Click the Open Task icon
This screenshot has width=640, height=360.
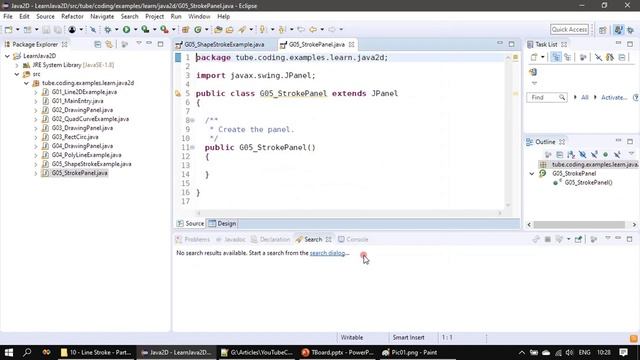coord(230,29)
